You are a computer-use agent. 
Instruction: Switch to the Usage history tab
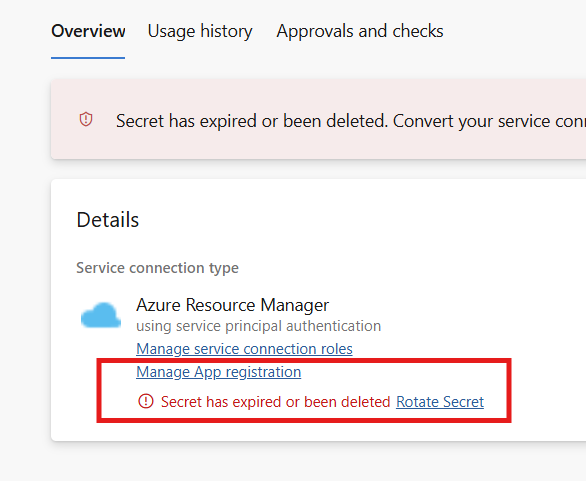tap(200, 31)
